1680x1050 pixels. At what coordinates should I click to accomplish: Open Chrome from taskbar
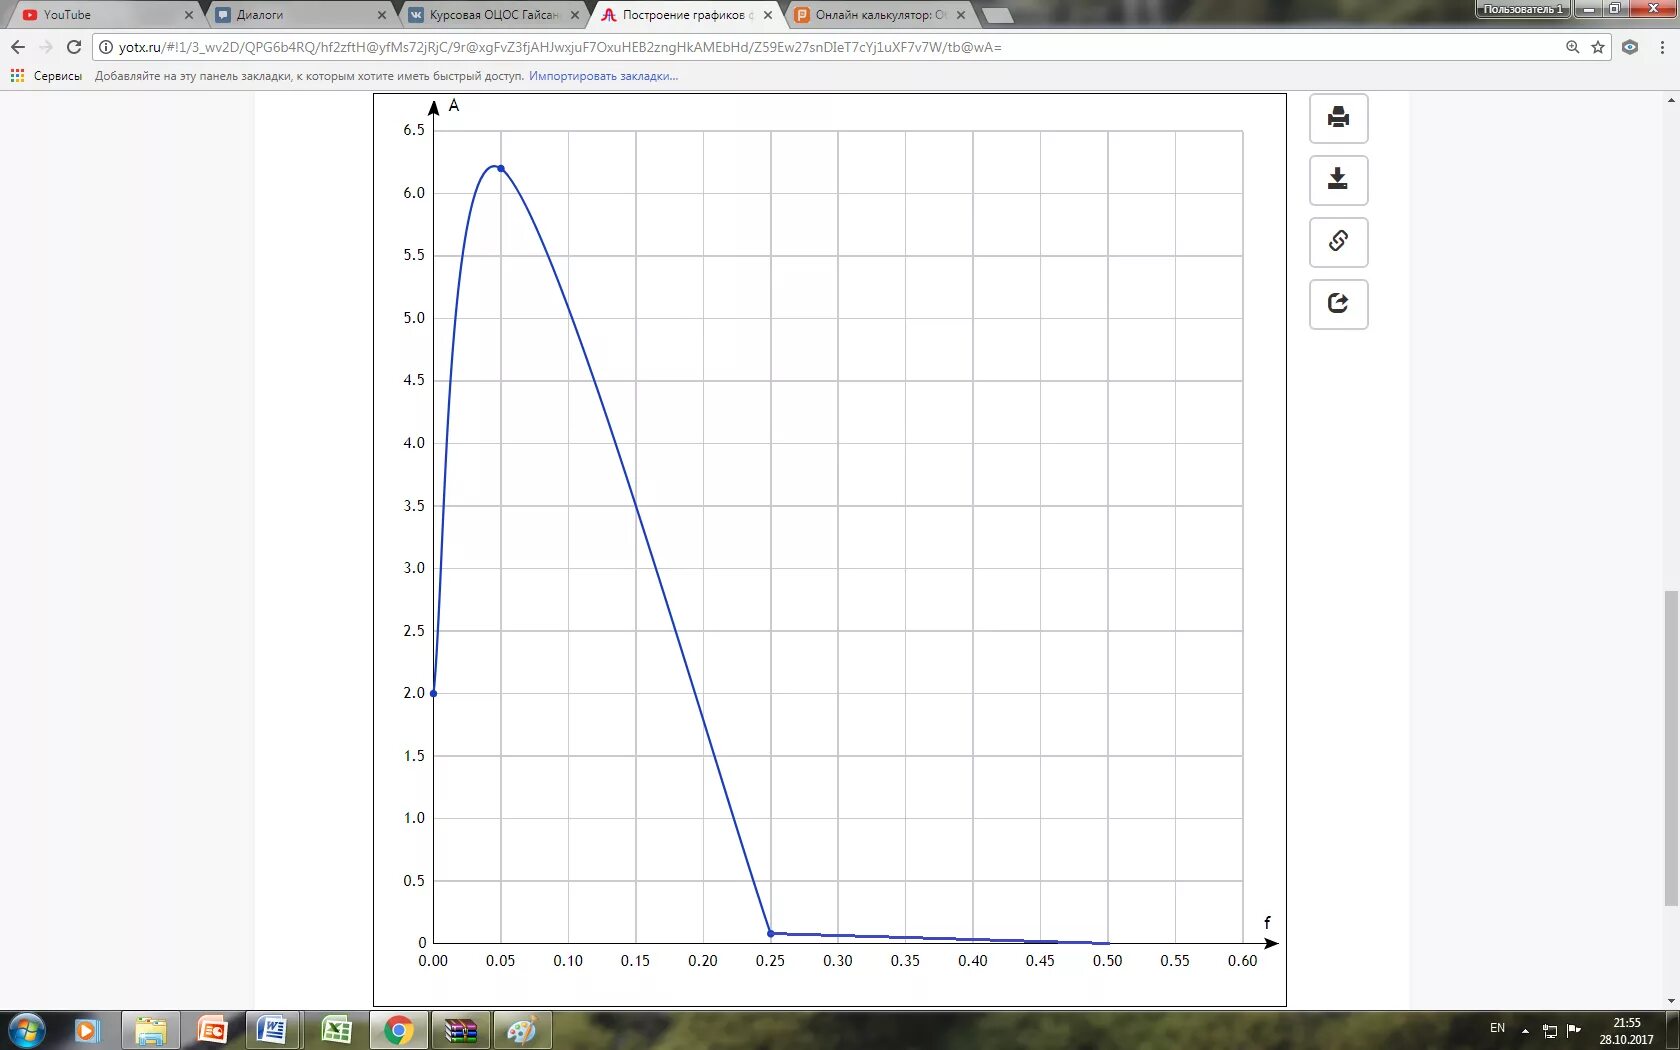[x=398, y=1030]
